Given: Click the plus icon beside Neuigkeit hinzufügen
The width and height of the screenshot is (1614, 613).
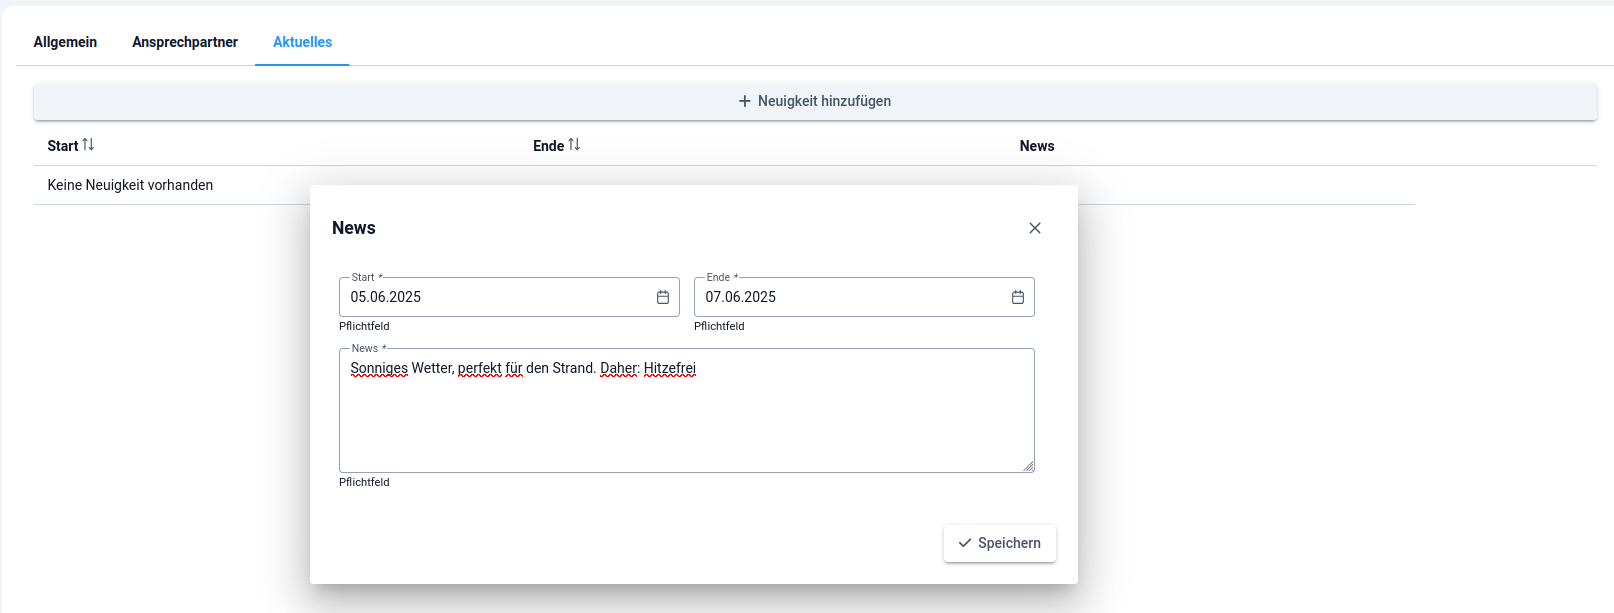Looking at the screenshot, I should (744, 101).
